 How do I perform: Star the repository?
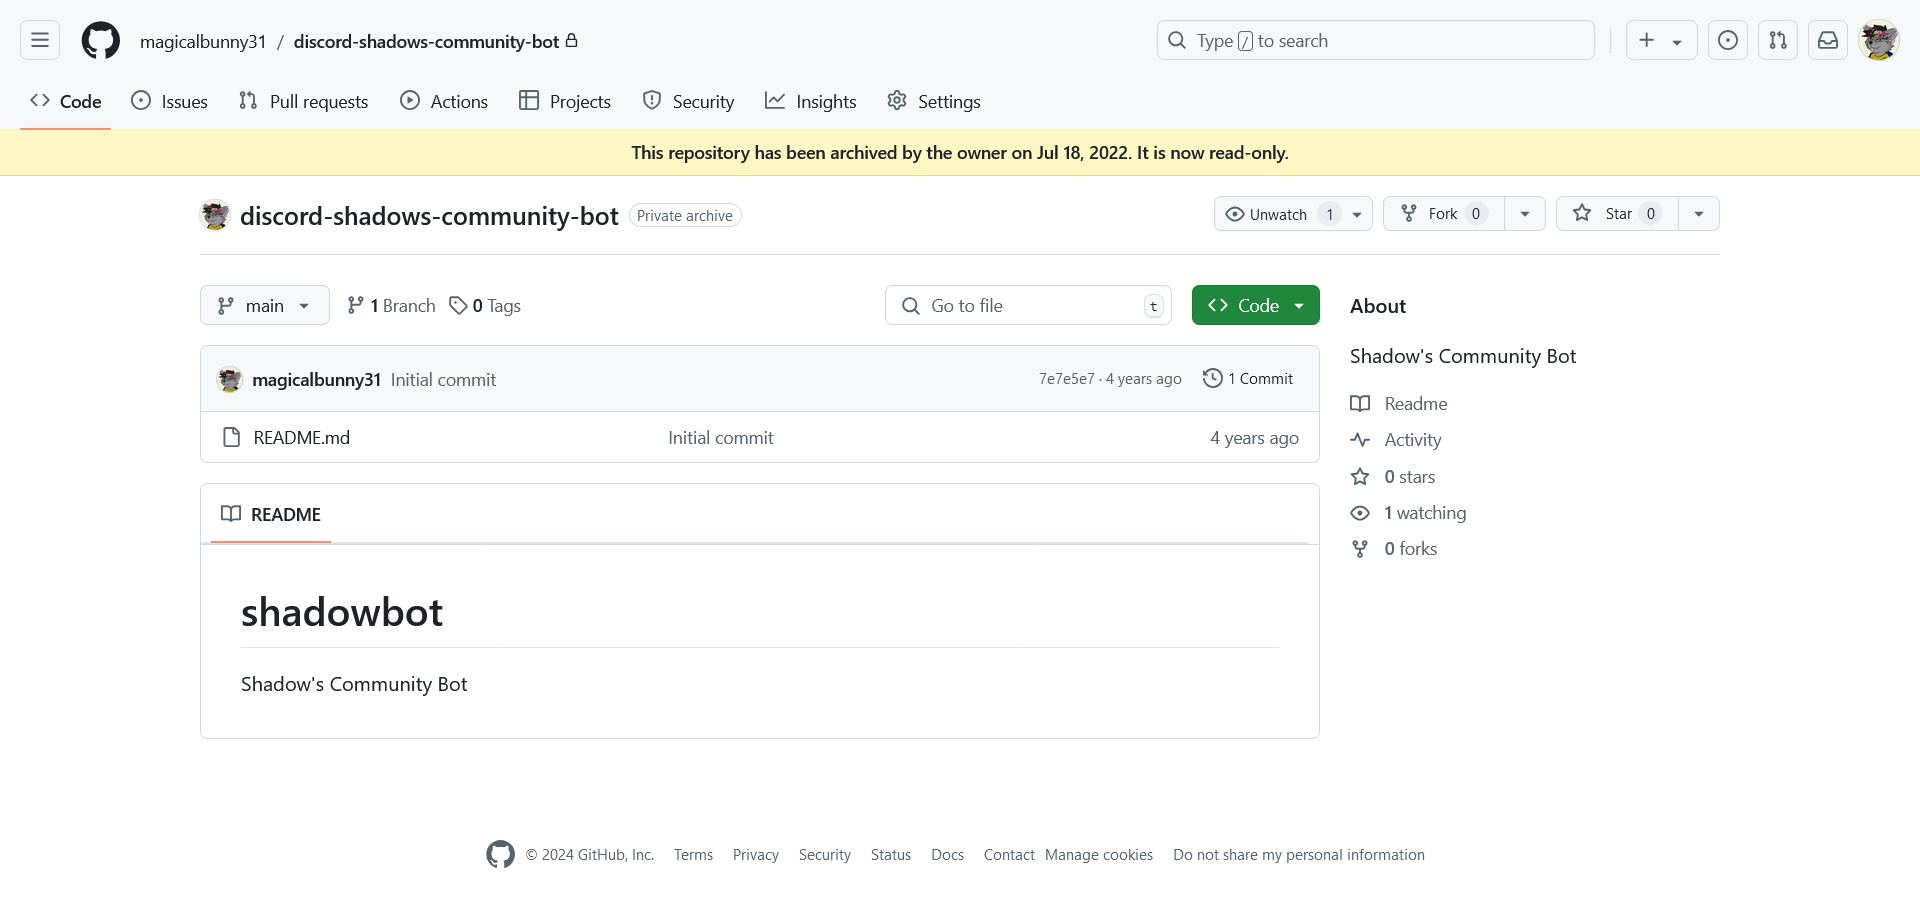(x=1617, y=214)
